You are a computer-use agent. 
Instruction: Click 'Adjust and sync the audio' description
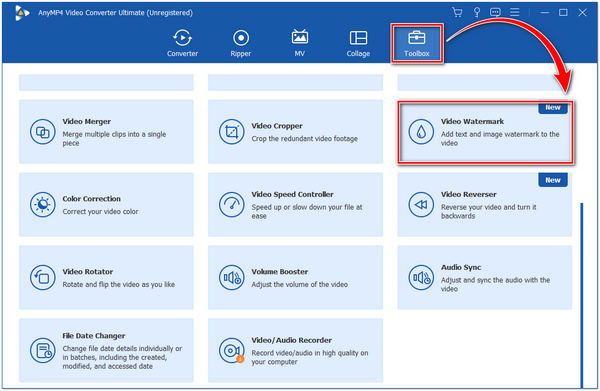(x=496, y=284)
